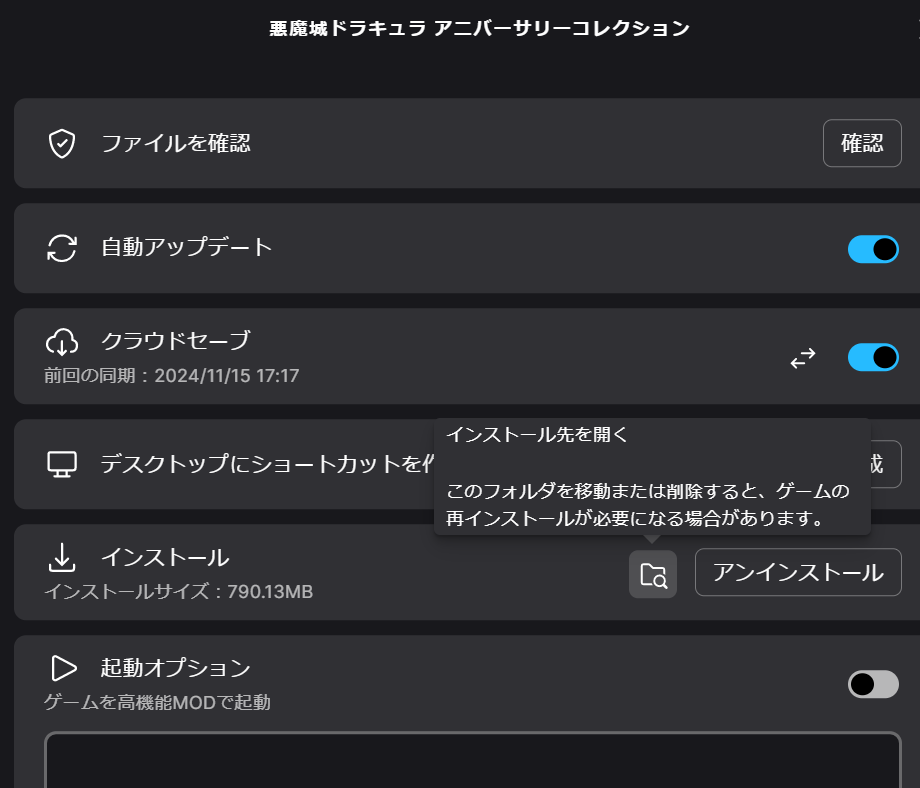Open install folder via folder-search icon
The height and width of the screenshot is (788, 920).
point(652,574)
